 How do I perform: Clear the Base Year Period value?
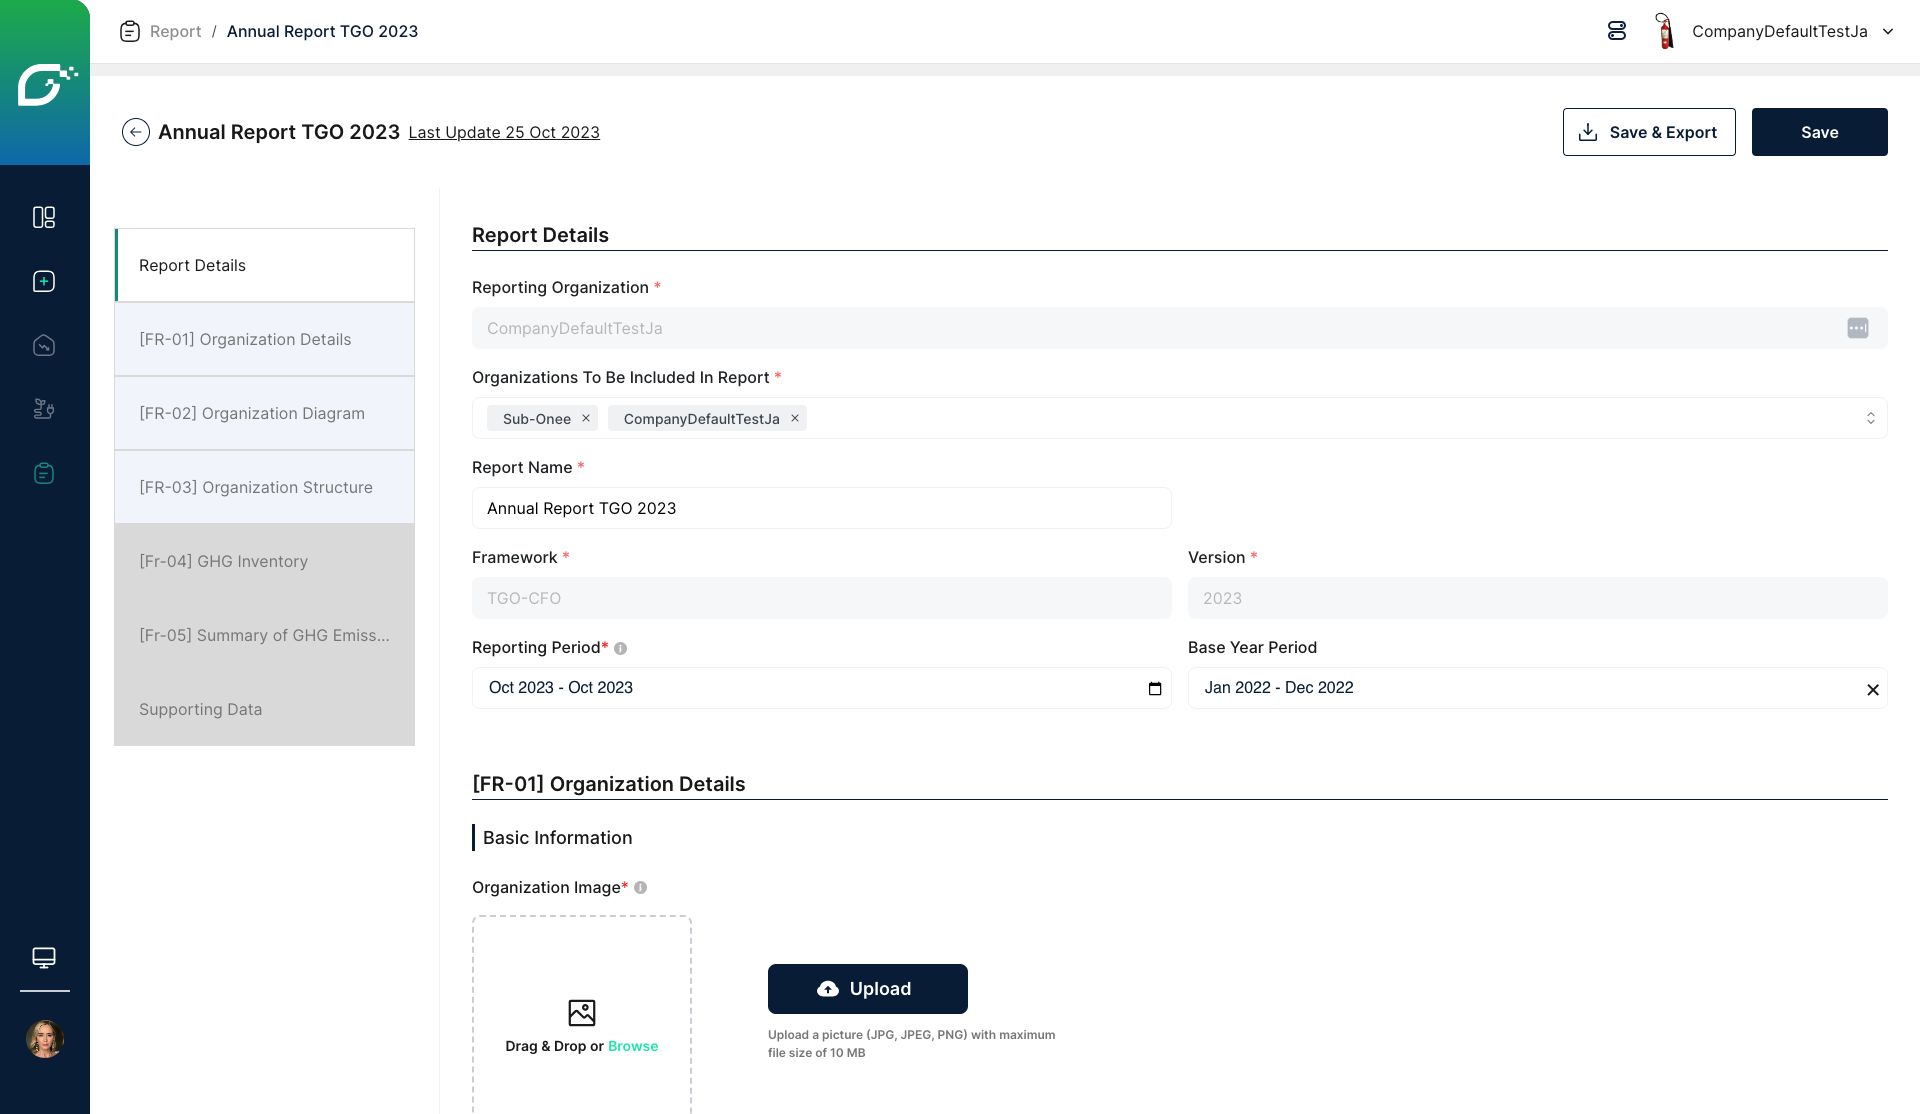click(x=1873, y=689)
